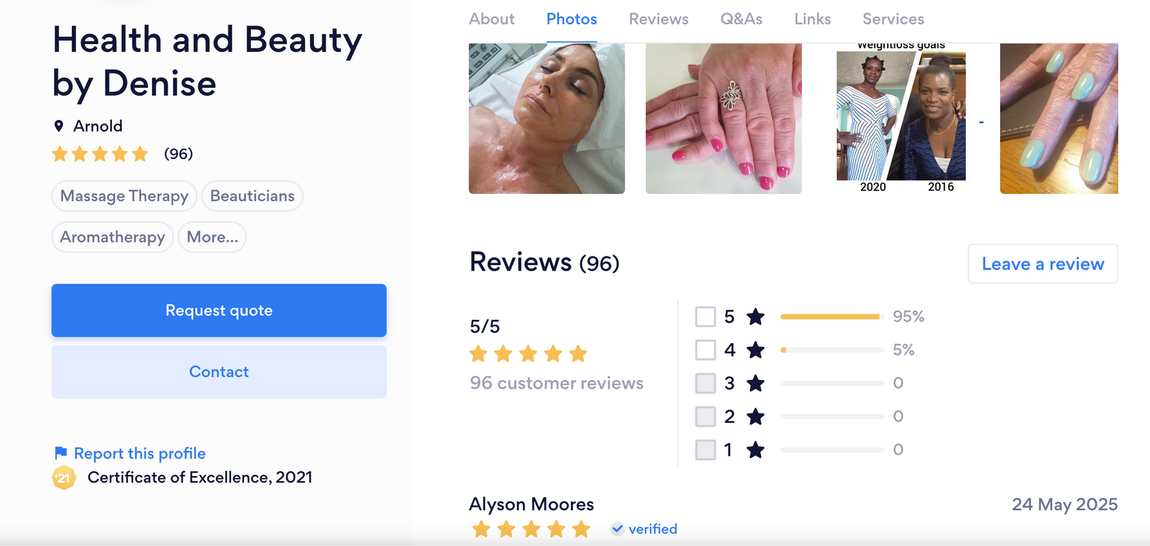Image resolution: width=1150 pixels, height=546 pixels.
Task: Click the flag icon for Report this profile
Action: [60, 453]
